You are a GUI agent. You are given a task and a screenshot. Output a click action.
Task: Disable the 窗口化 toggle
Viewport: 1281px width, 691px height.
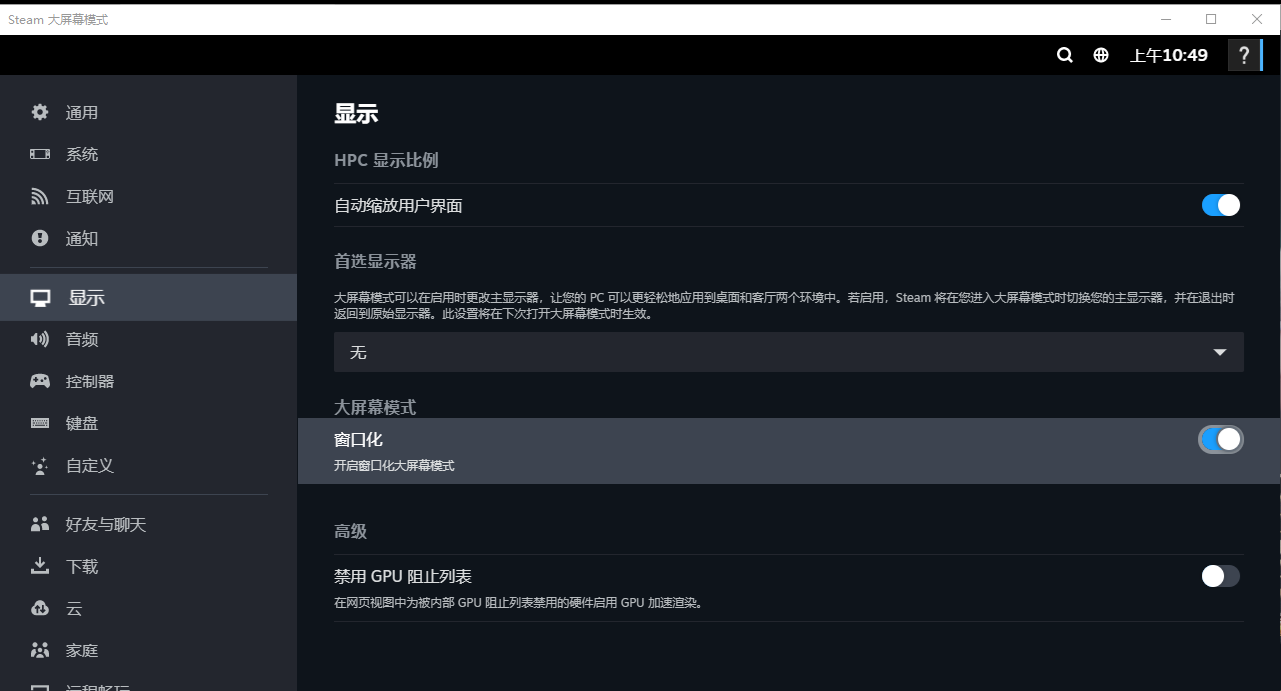pyautogui.click(x=1220, y=439)
